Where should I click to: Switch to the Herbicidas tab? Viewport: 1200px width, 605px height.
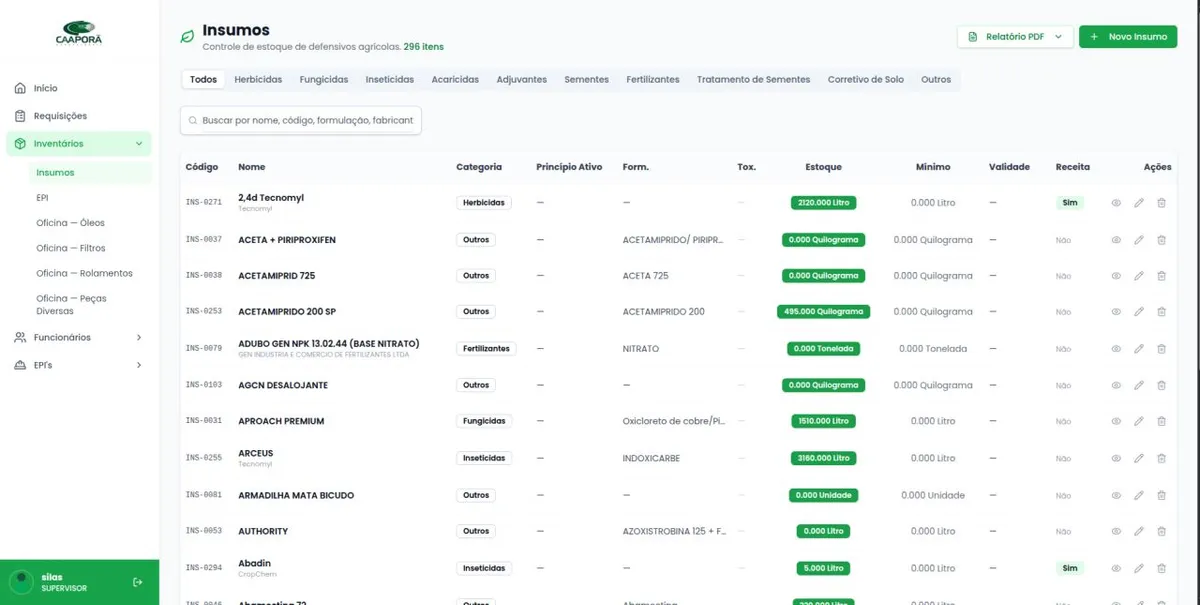(x=258, y=80)
